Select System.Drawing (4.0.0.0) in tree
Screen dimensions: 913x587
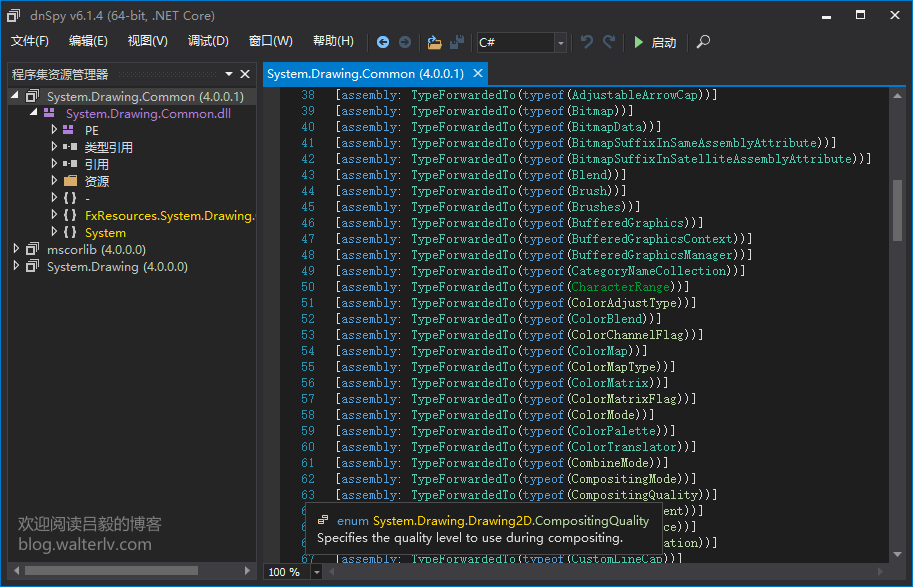[x=117, y=267]
